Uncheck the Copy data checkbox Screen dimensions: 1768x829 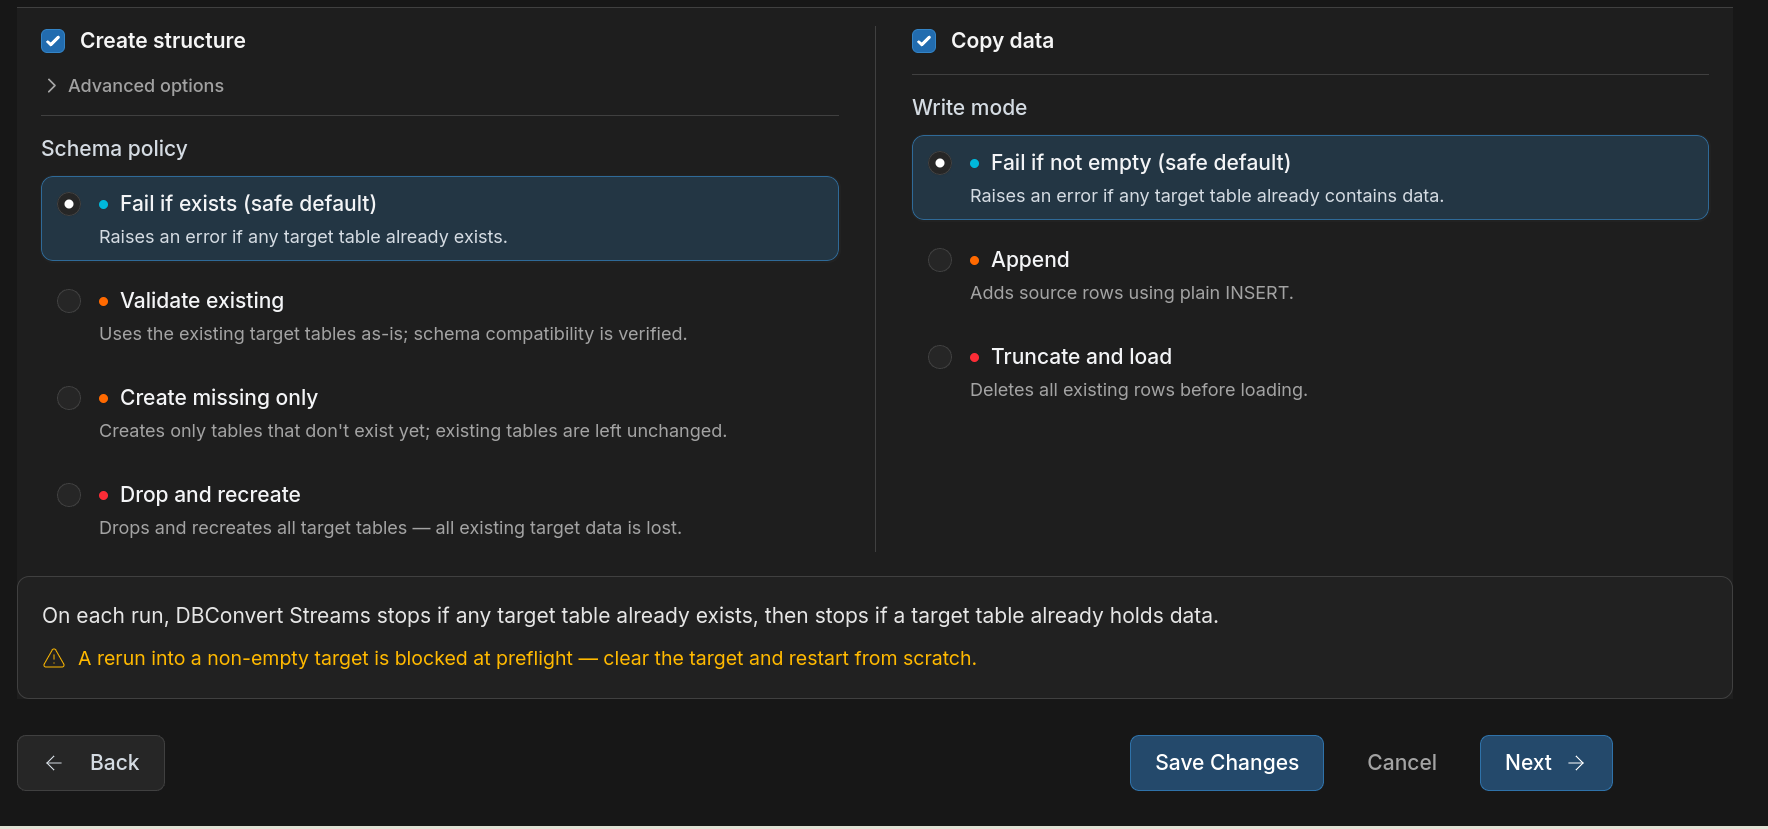pos(924,41)
